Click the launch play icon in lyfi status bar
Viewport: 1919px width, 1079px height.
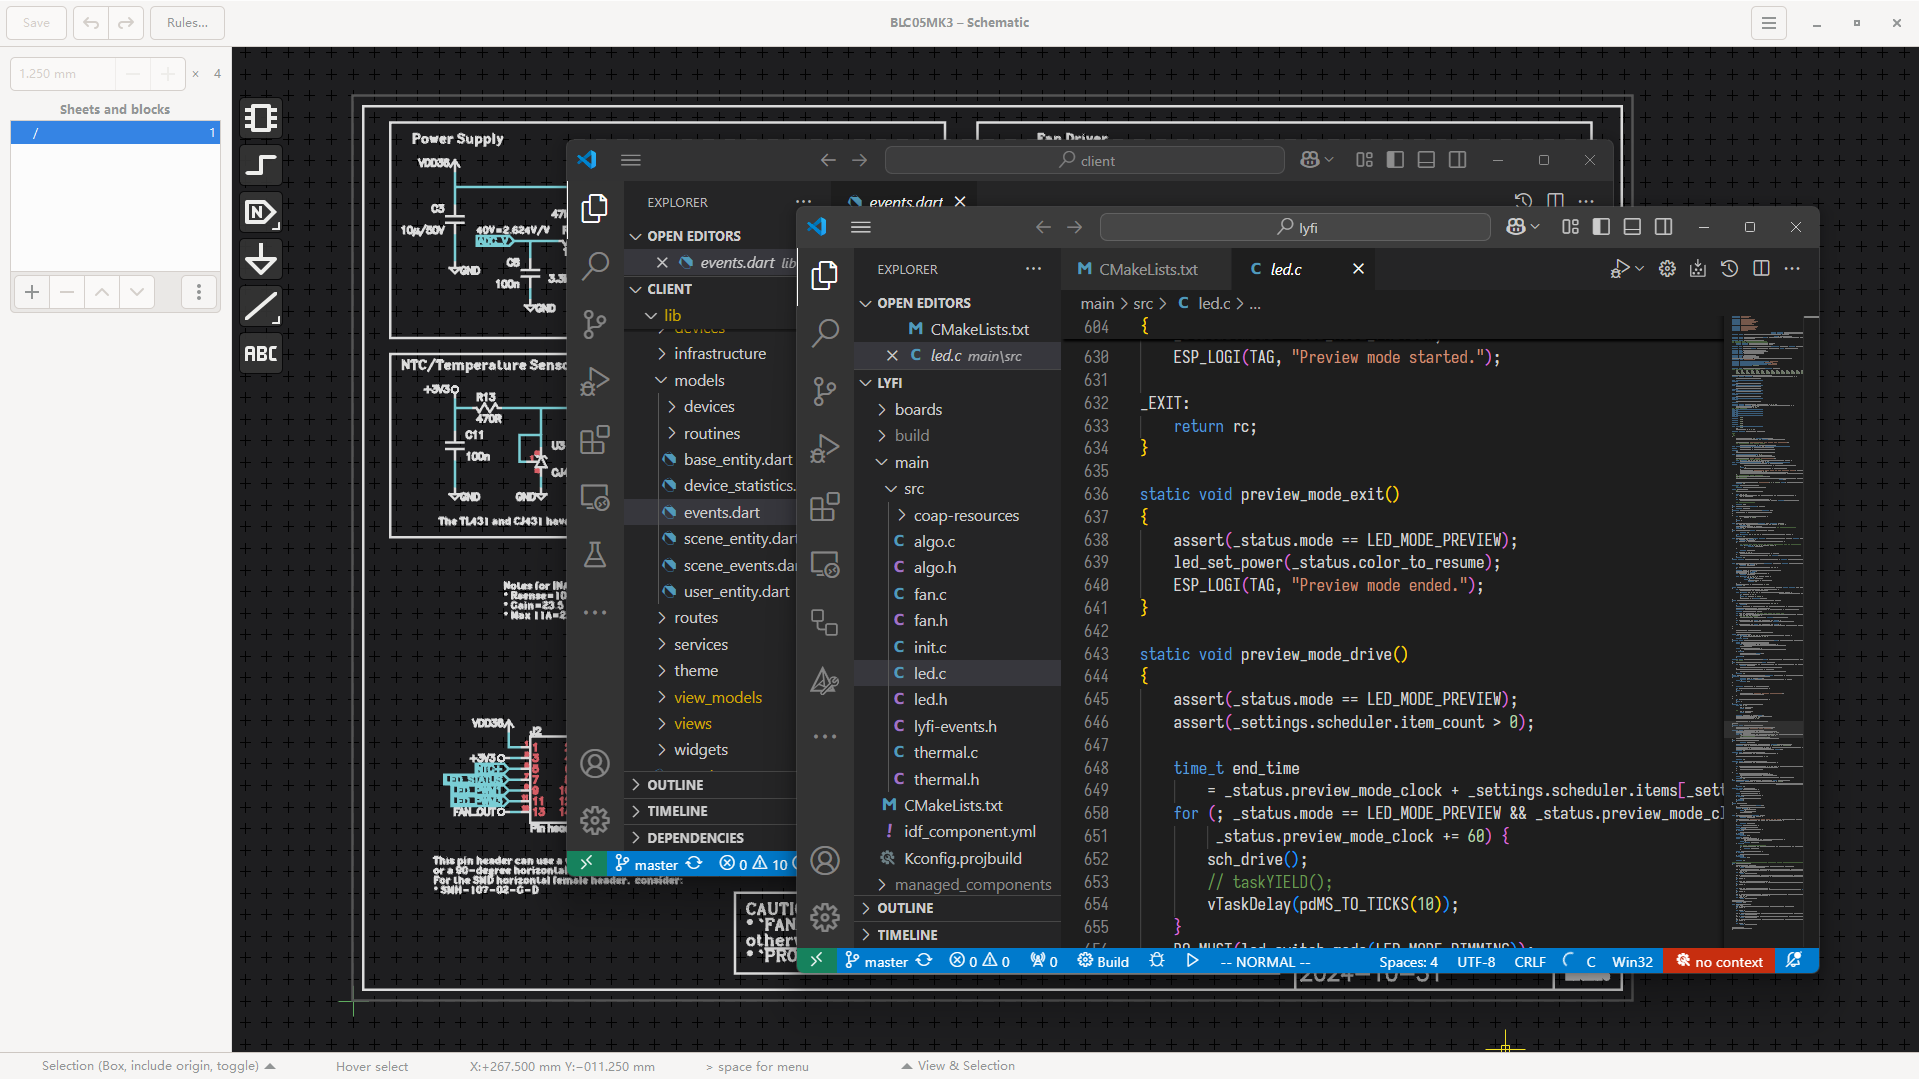1192,961
